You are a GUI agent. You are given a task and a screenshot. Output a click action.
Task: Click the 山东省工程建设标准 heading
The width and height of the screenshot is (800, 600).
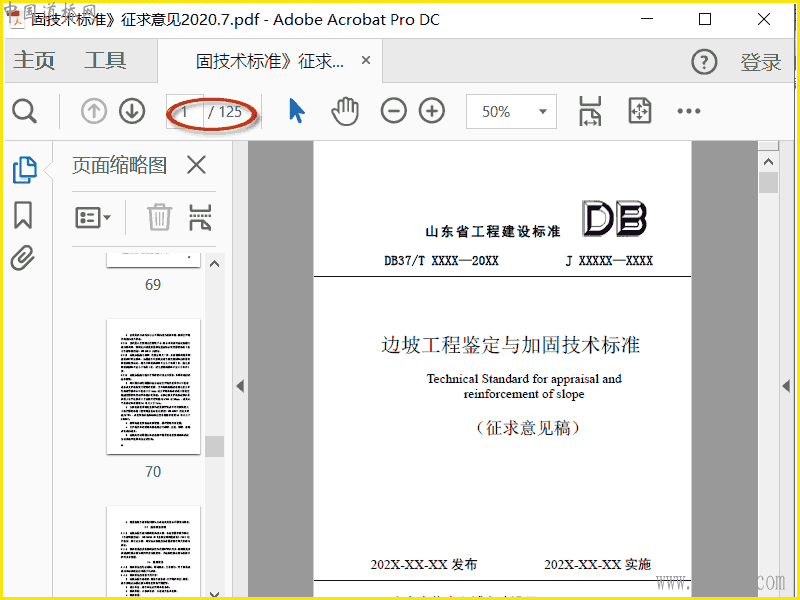pos(492,232)
